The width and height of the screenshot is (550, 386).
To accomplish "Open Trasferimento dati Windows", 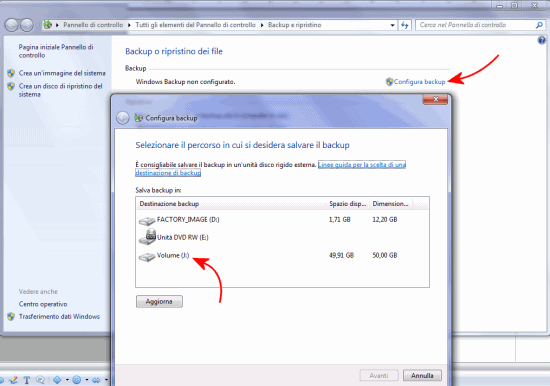I will pos(59,317).
